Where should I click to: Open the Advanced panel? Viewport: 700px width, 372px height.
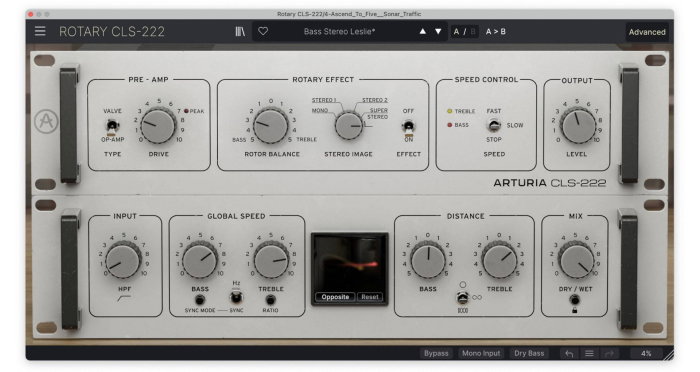click(647, 32)
